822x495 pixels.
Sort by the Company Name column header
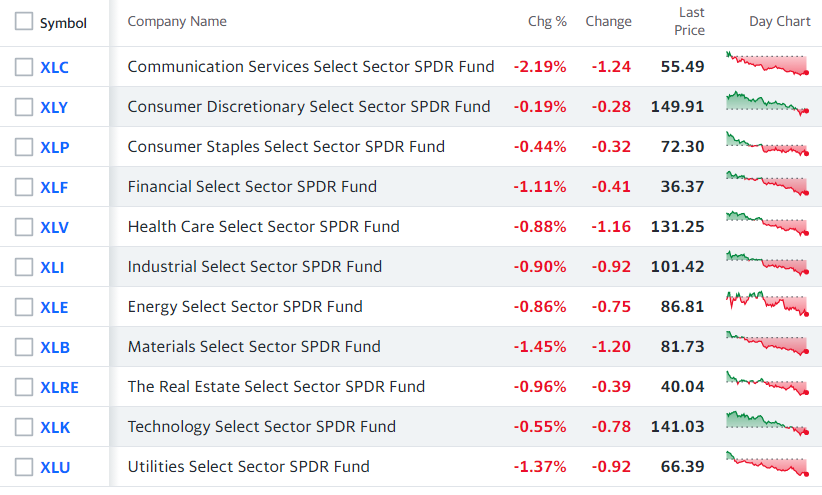point(177,21)
